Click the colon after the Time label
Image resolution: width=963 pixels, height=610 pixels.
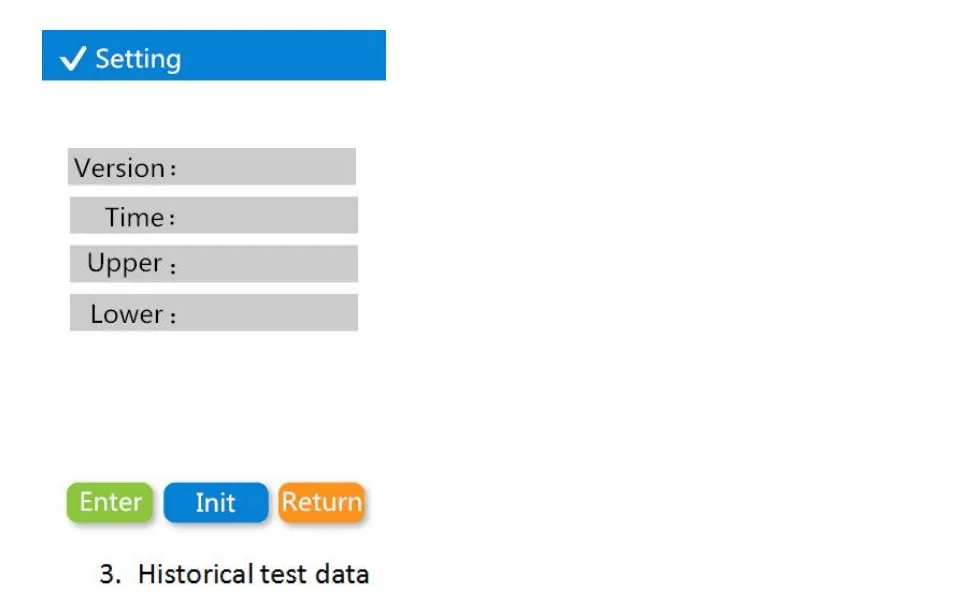pos(171,219)
